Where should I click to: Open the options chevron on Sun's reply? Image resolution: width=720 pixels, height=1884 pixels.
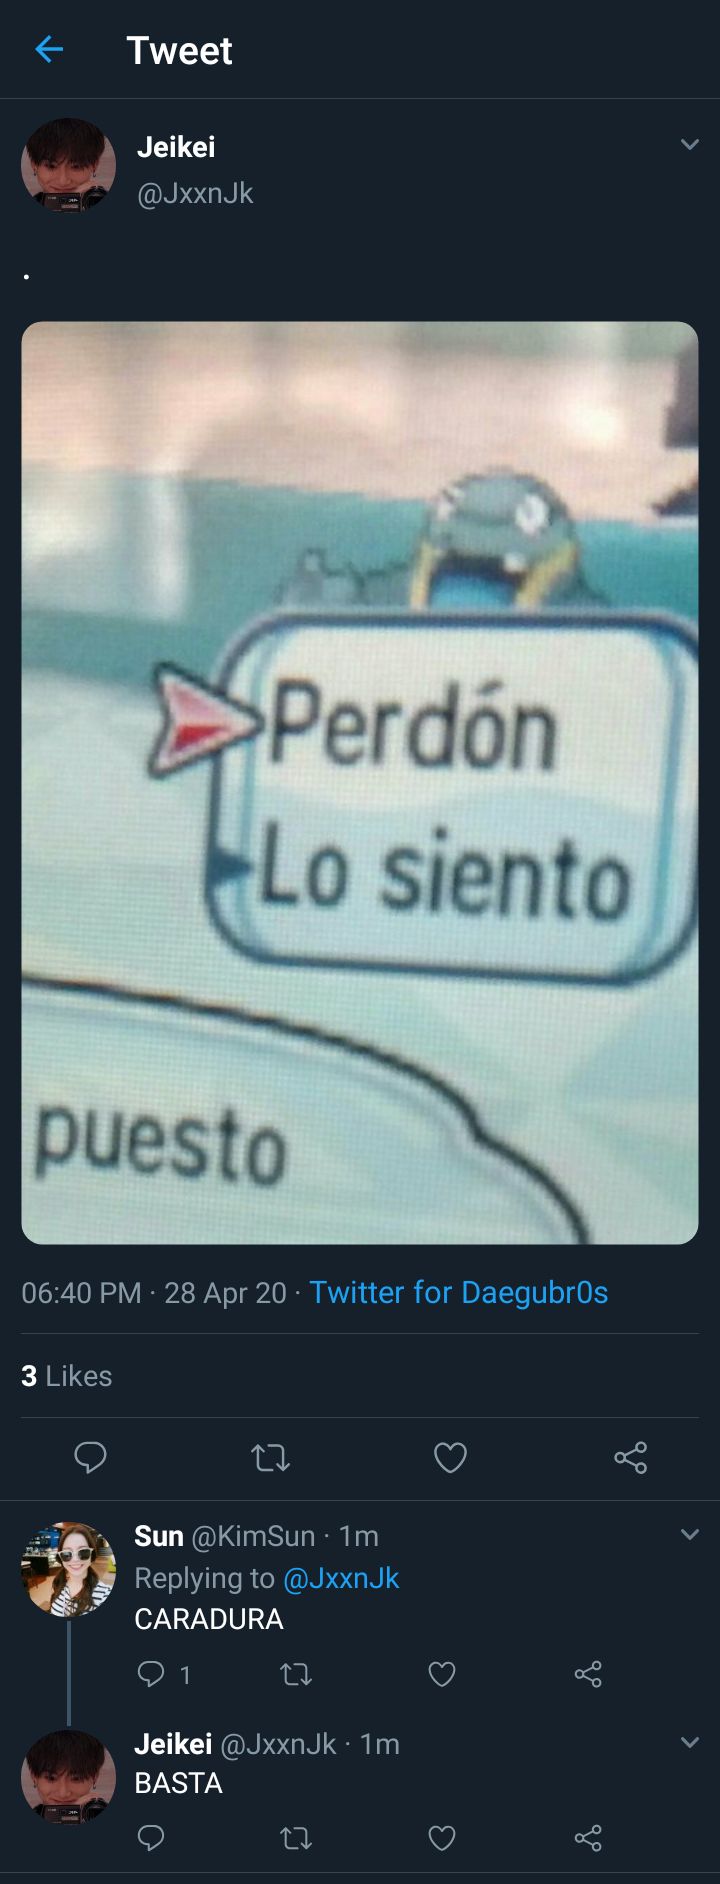(689, 1534)
